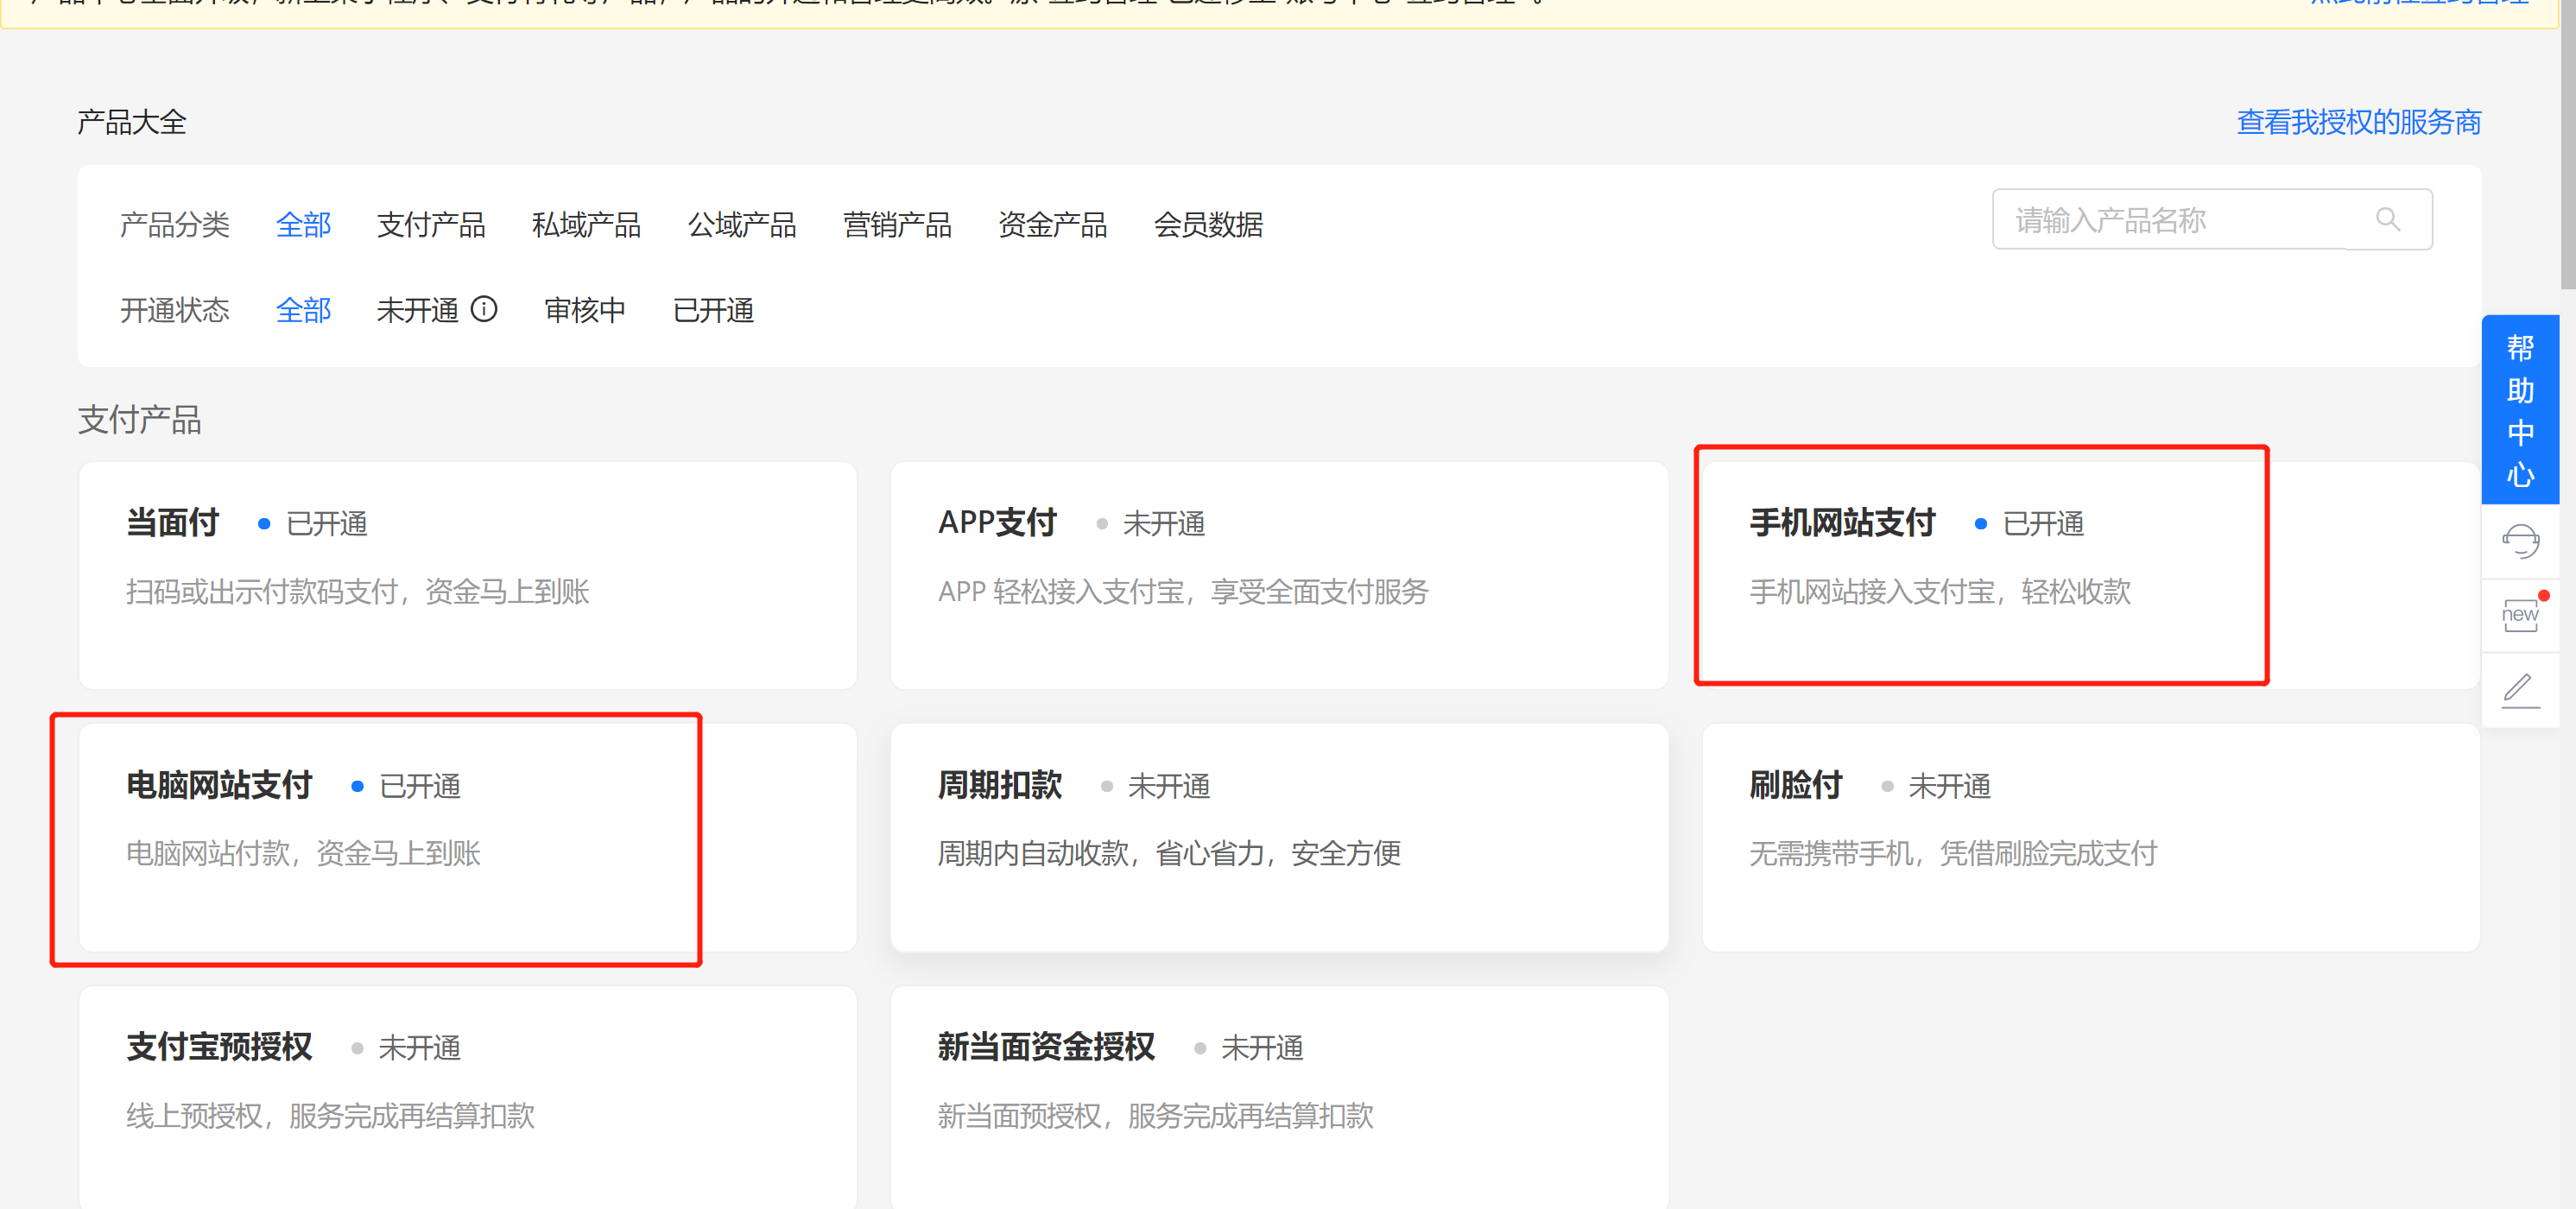
Task: Open the 'new' features sidebar icon
Action: coord(2519,614)
